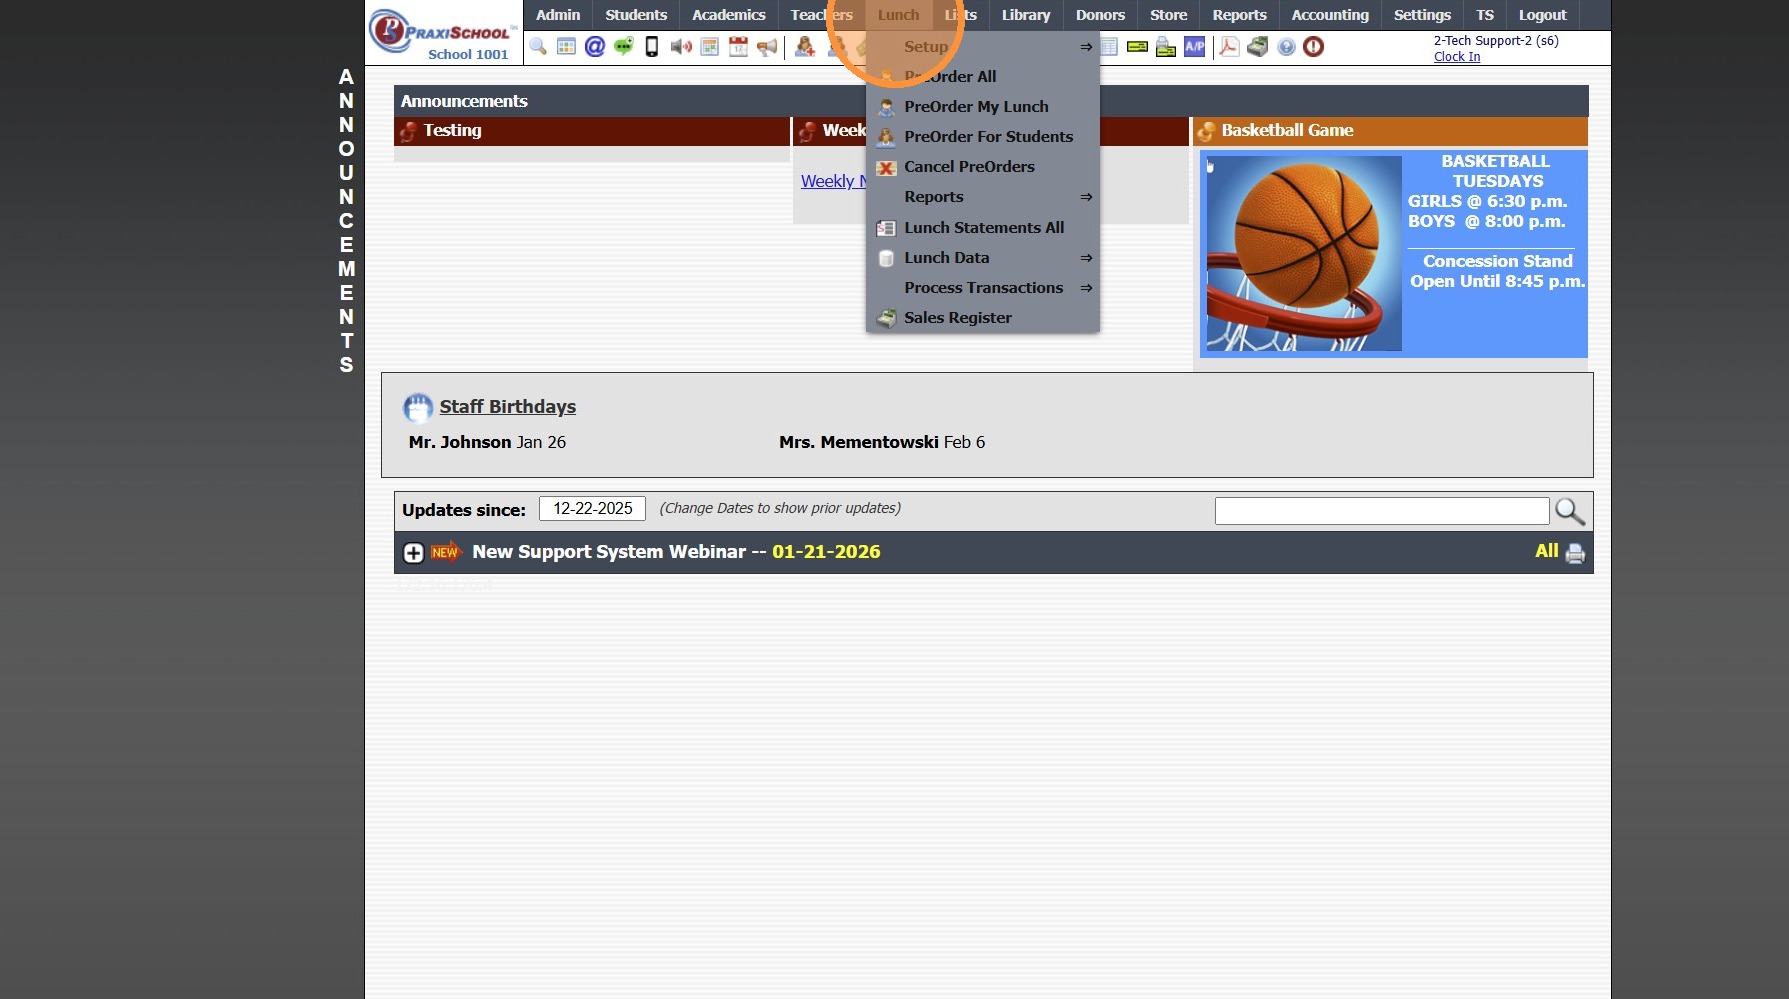Click the Basketball Game announcement title
The height and width of the screenshot is (999, 1789).
(x=1287, y=130)
